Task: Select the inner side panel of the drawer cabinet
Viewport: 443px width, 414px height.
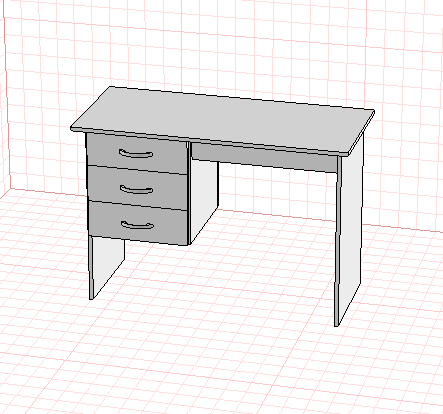Action: pyautogui.click(x=204, y=200)
